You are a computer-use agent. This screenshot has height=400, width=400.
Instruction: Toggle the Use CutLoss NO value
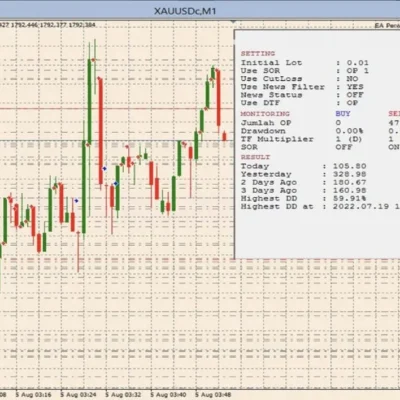(352, 79)
